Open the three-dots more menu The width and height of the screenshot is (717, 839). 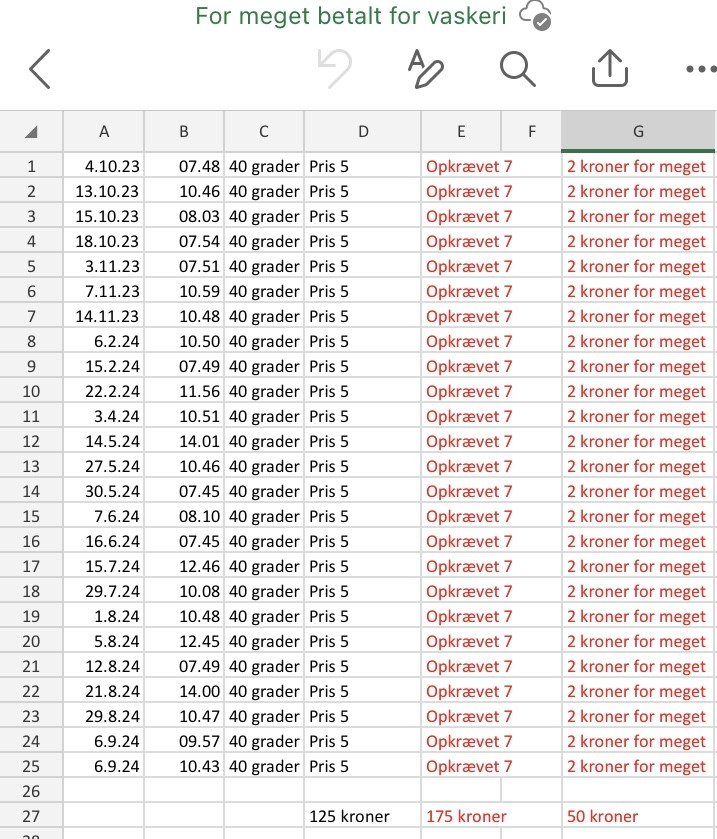click(x=701, y=70)
